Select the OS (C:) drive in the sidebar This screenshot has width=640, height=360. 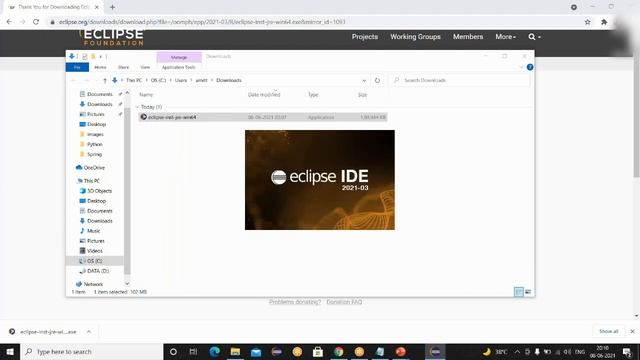pos(94,261)
